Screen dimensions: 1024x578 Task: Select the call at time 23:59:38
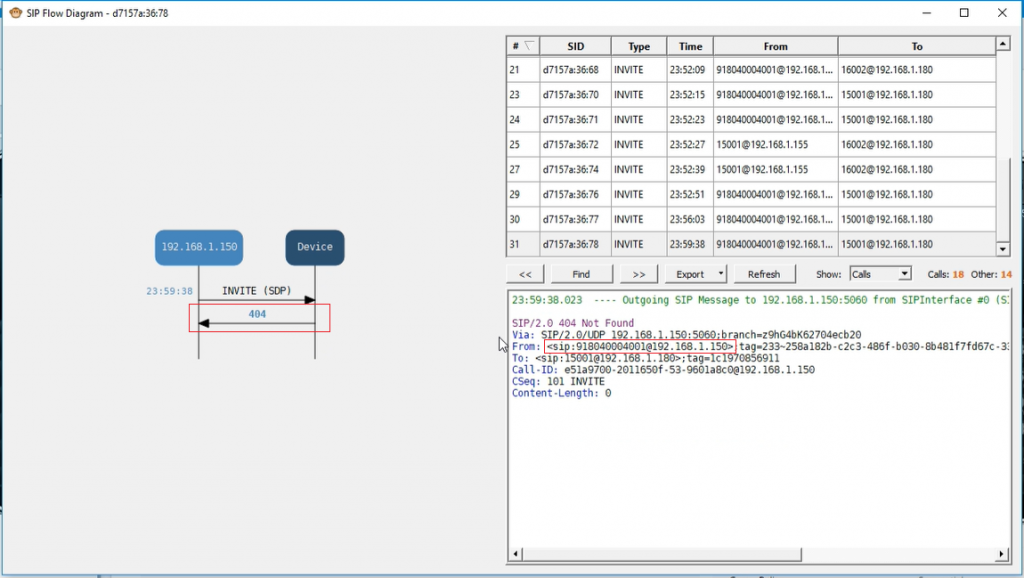(700, 244)
